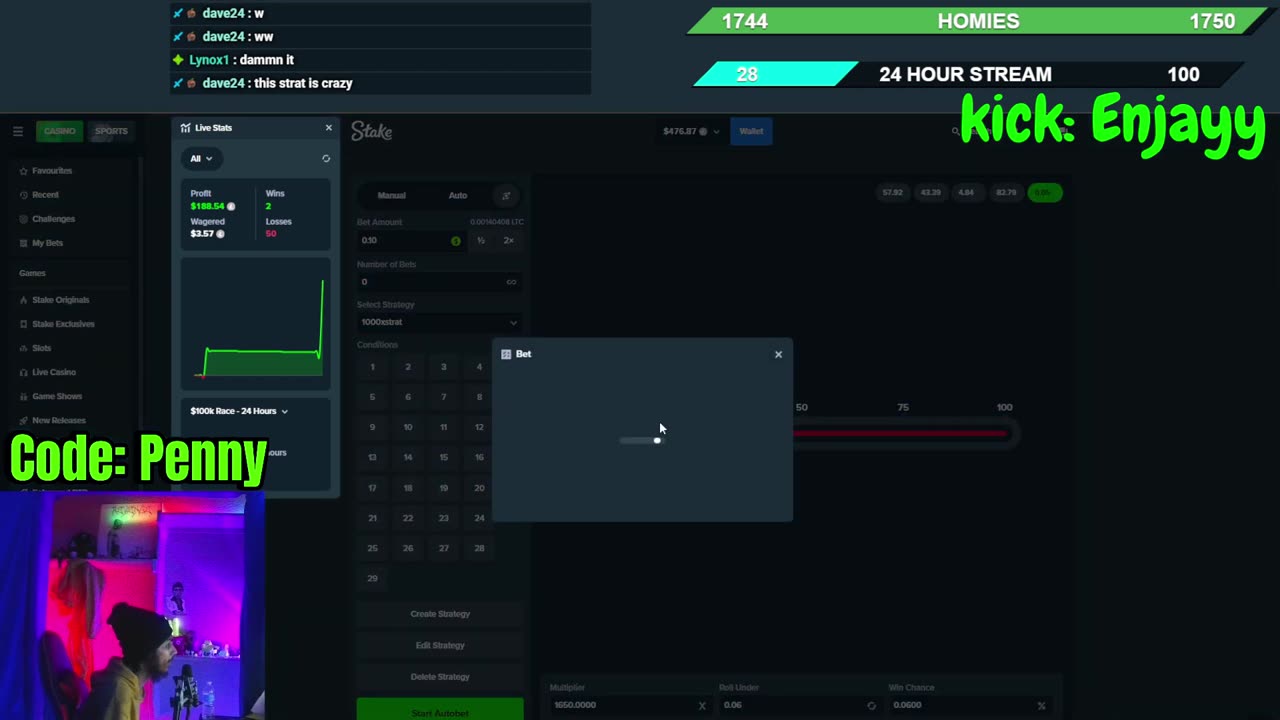Open the green latest result pill
The image size is (1280, 720).
[1044, 193]
